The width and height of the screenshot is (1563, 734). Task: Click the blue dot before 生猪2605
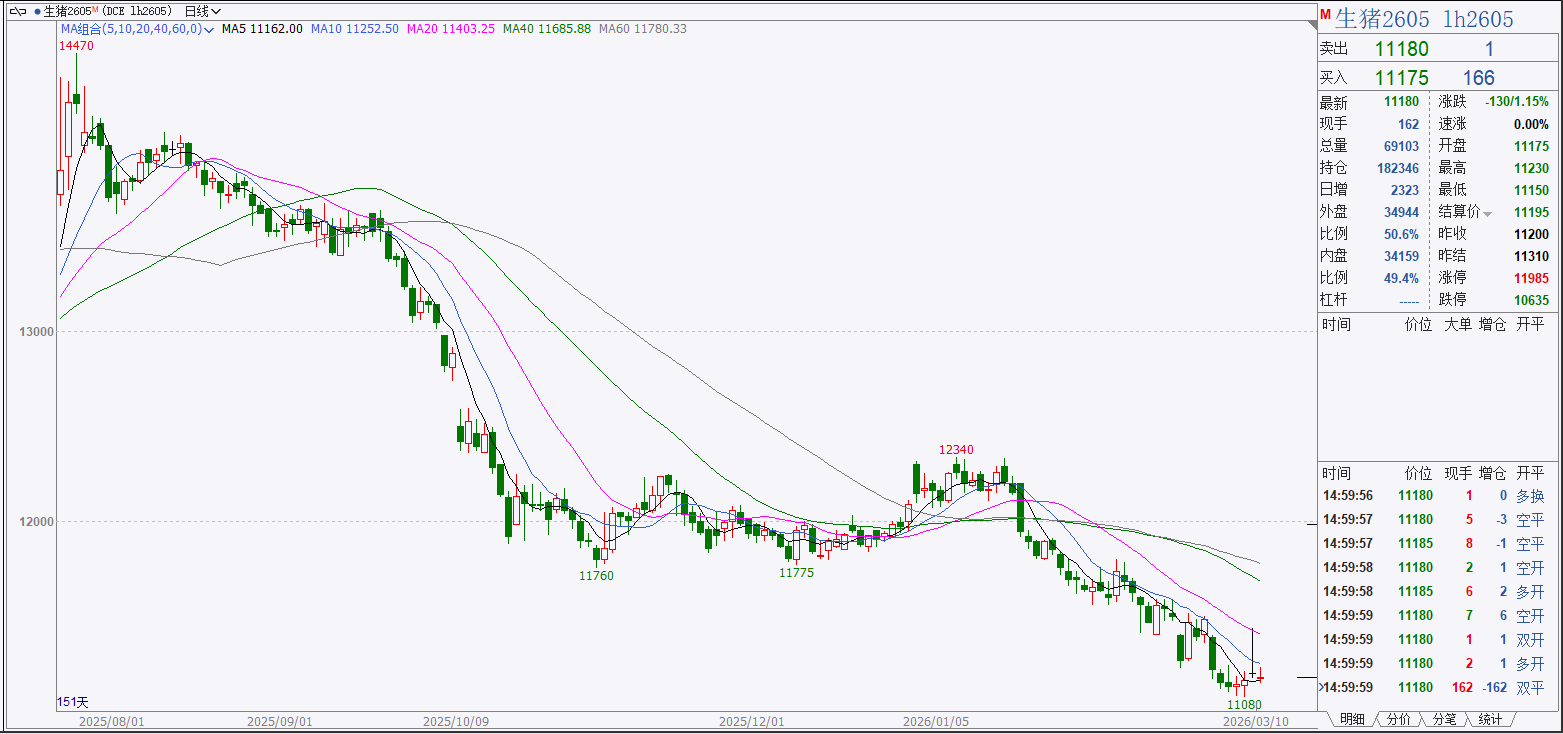tap(37, 11)
